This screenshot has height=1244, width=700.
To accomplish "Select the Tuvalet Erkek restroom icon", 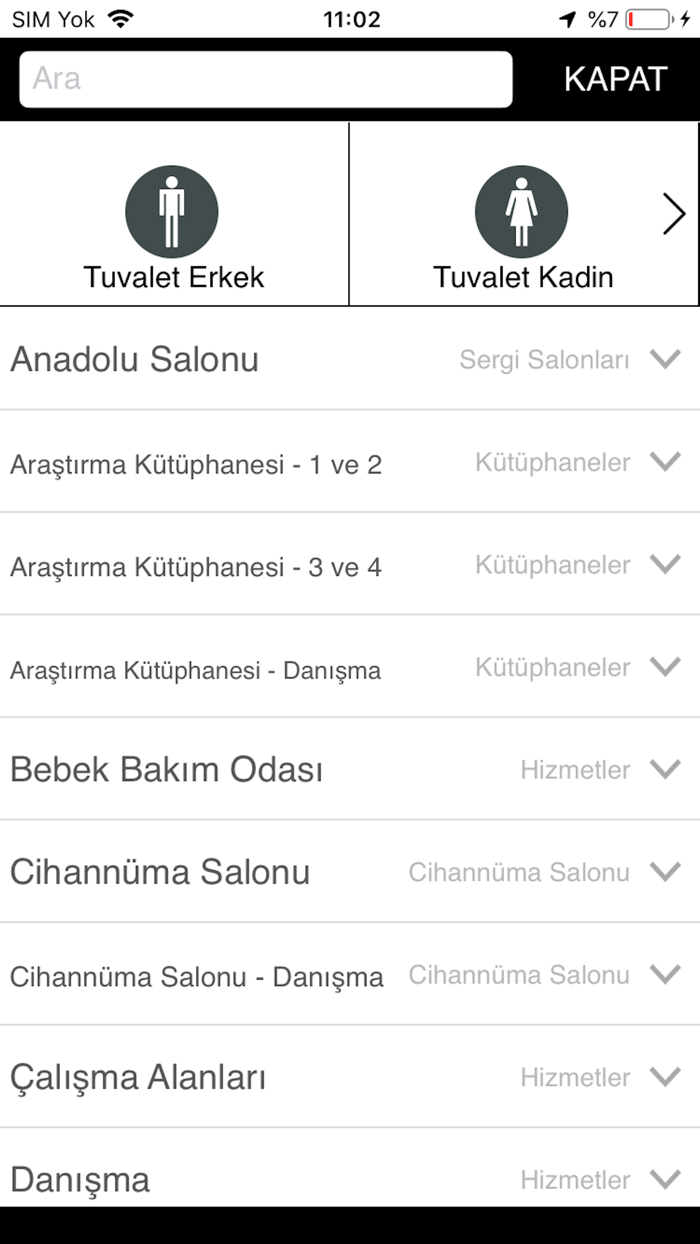I will click(x=171, y=211).
